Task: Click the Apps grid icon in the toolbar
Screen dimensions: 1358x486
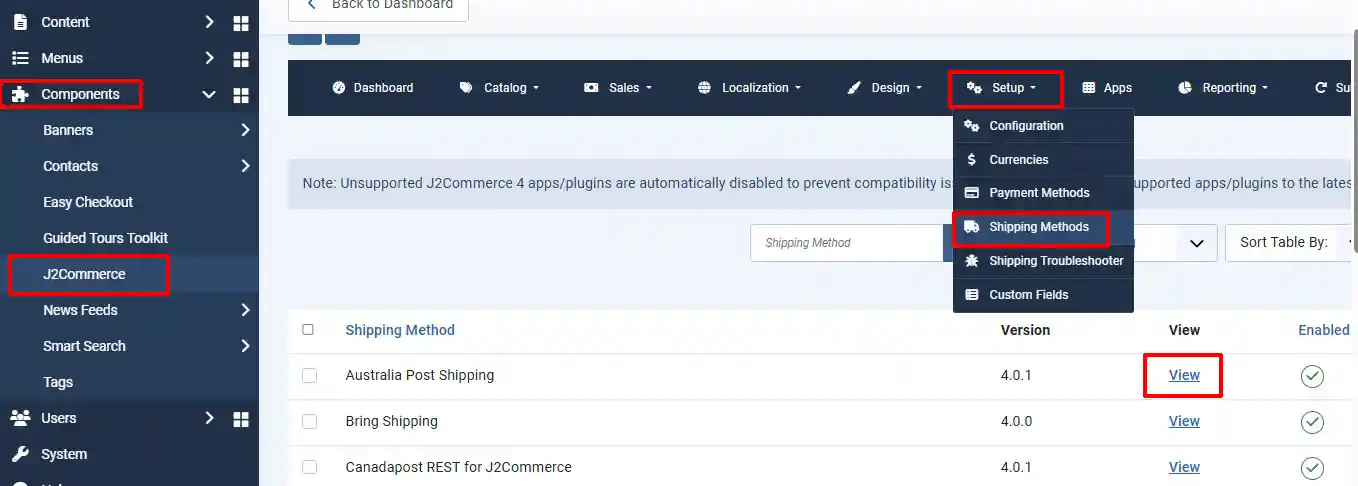Action: click(x=1089, y=88)
